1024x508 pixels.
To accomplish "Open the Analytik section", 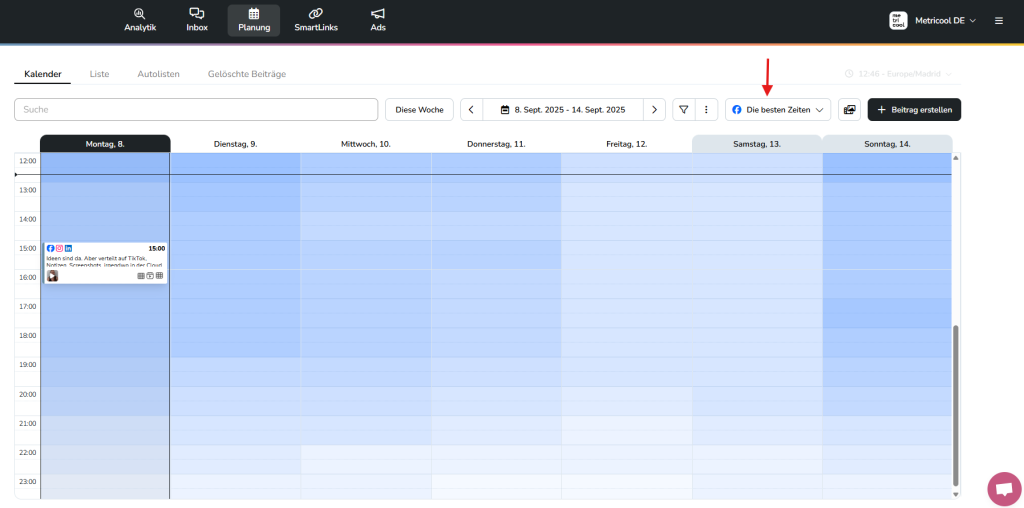I will click(x=140, y=20).
